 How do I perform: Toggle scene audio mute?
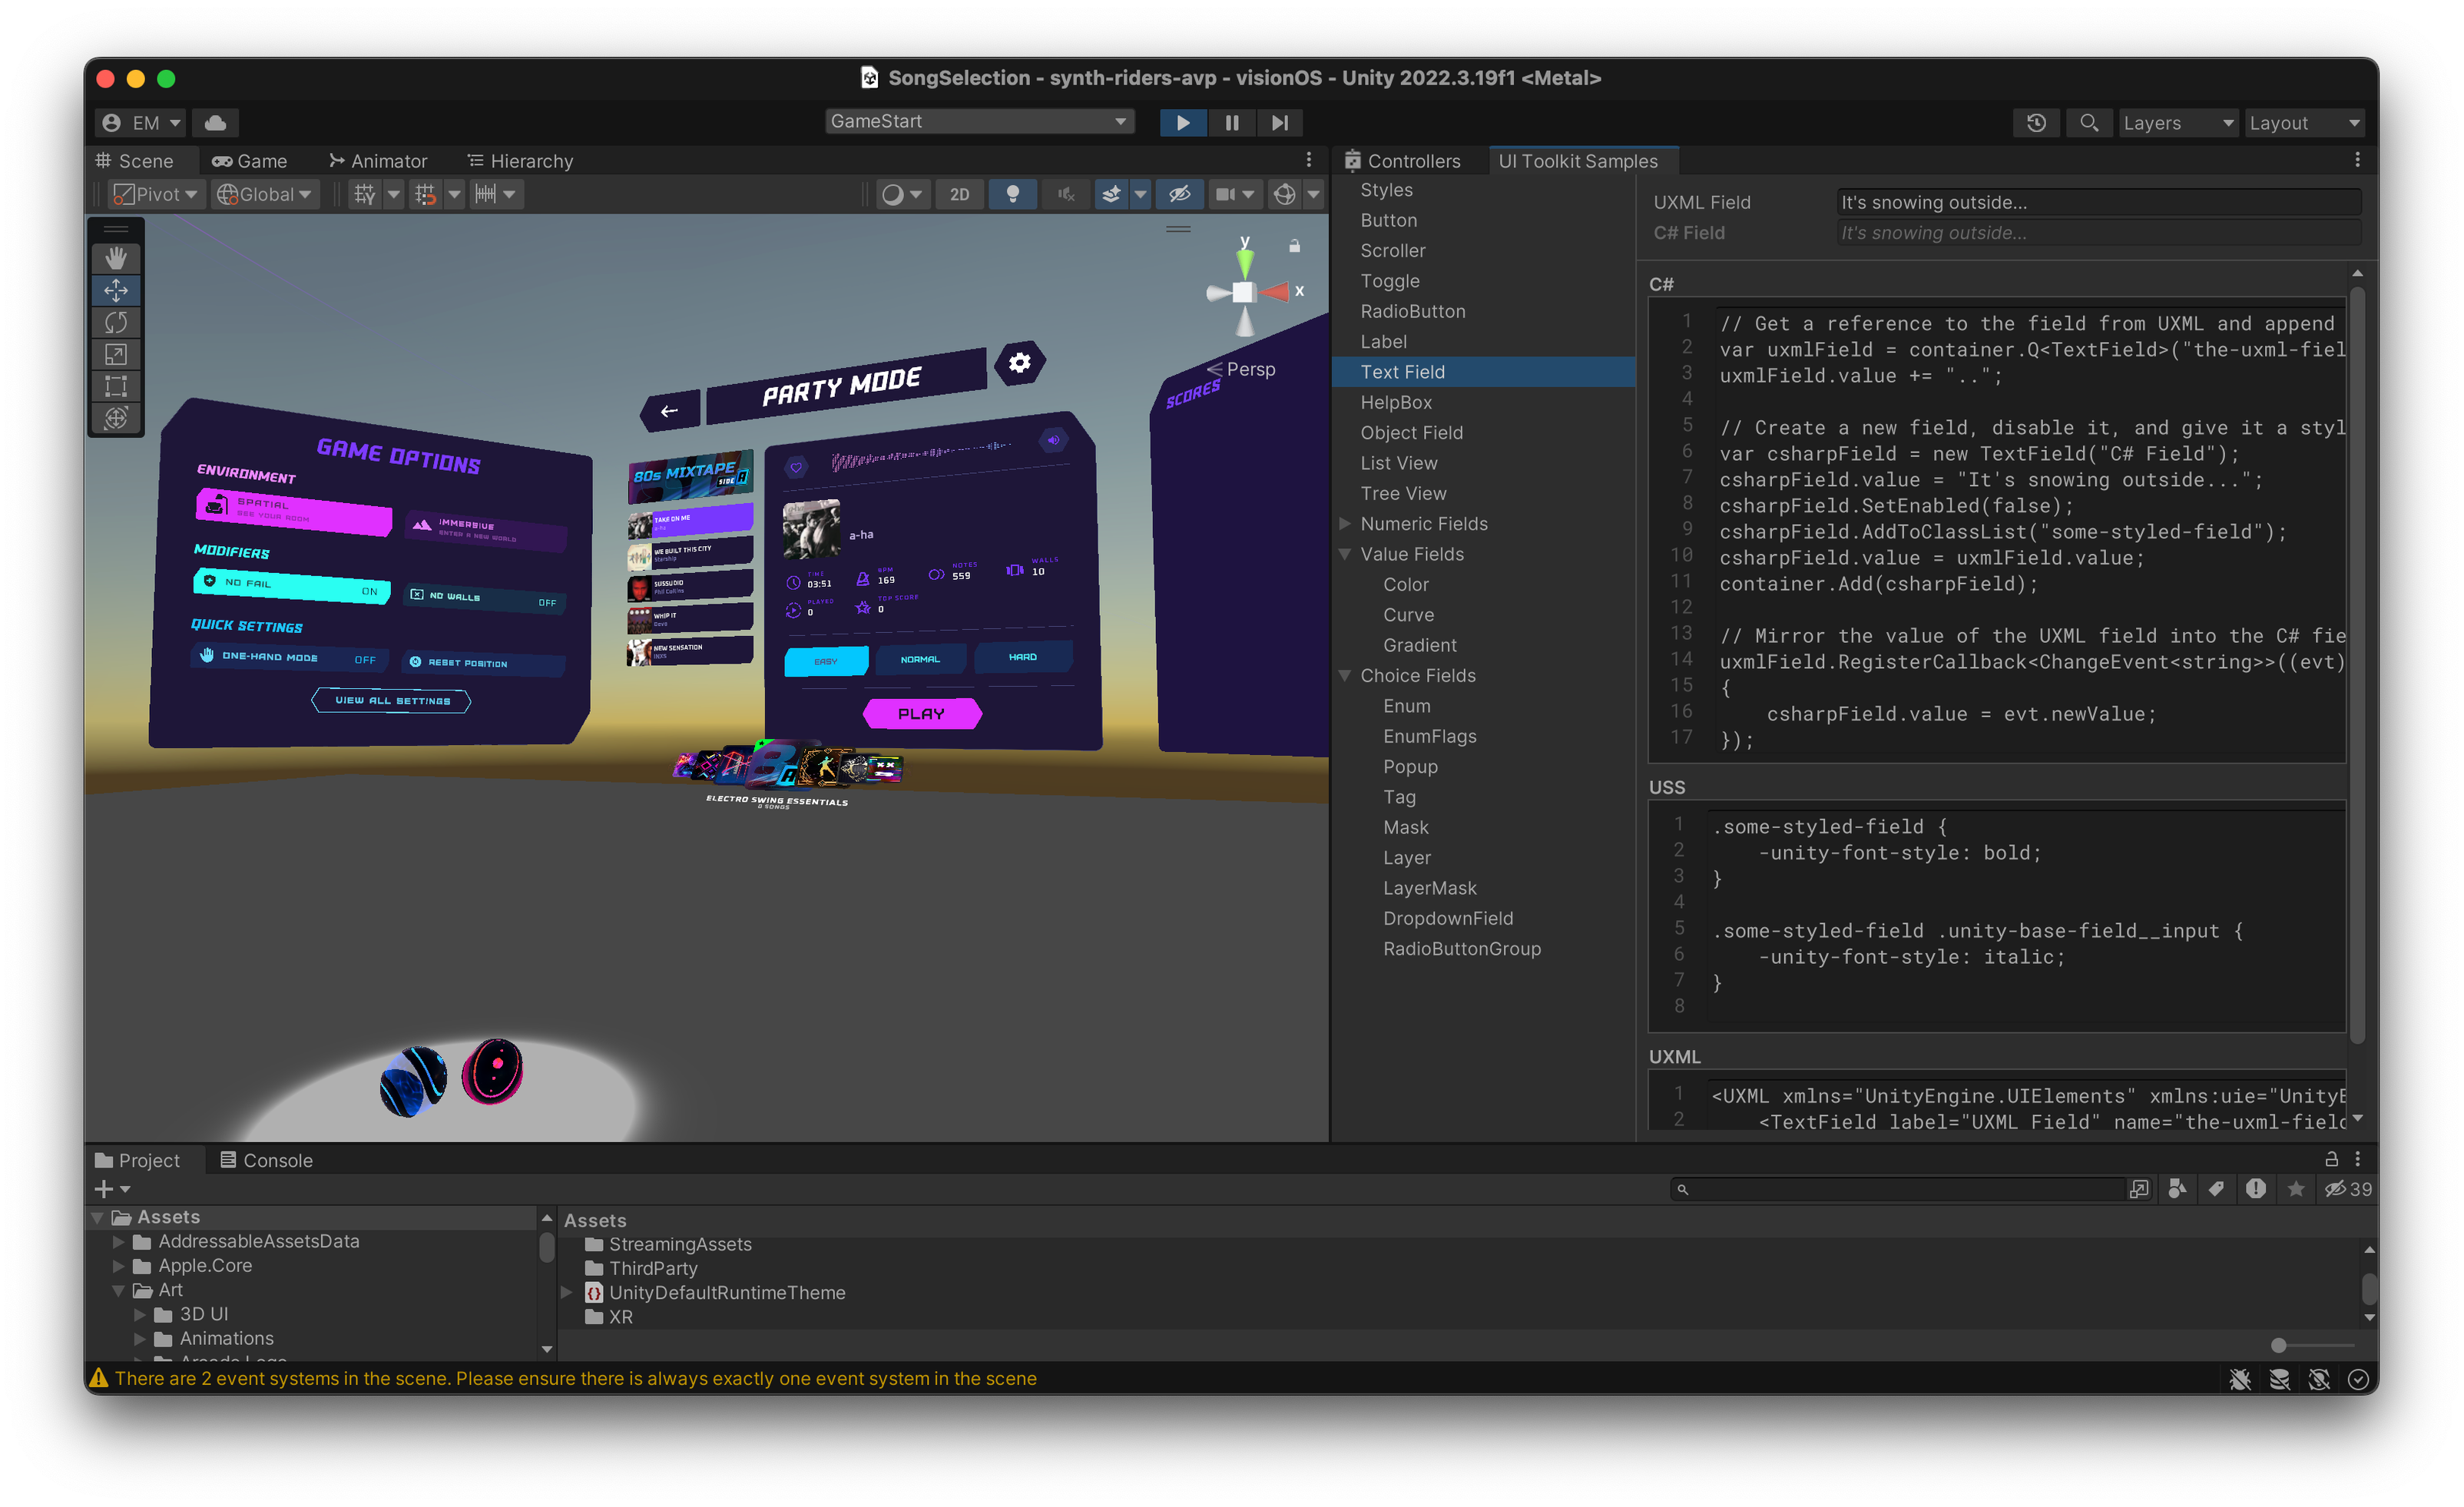point(1067,194)
